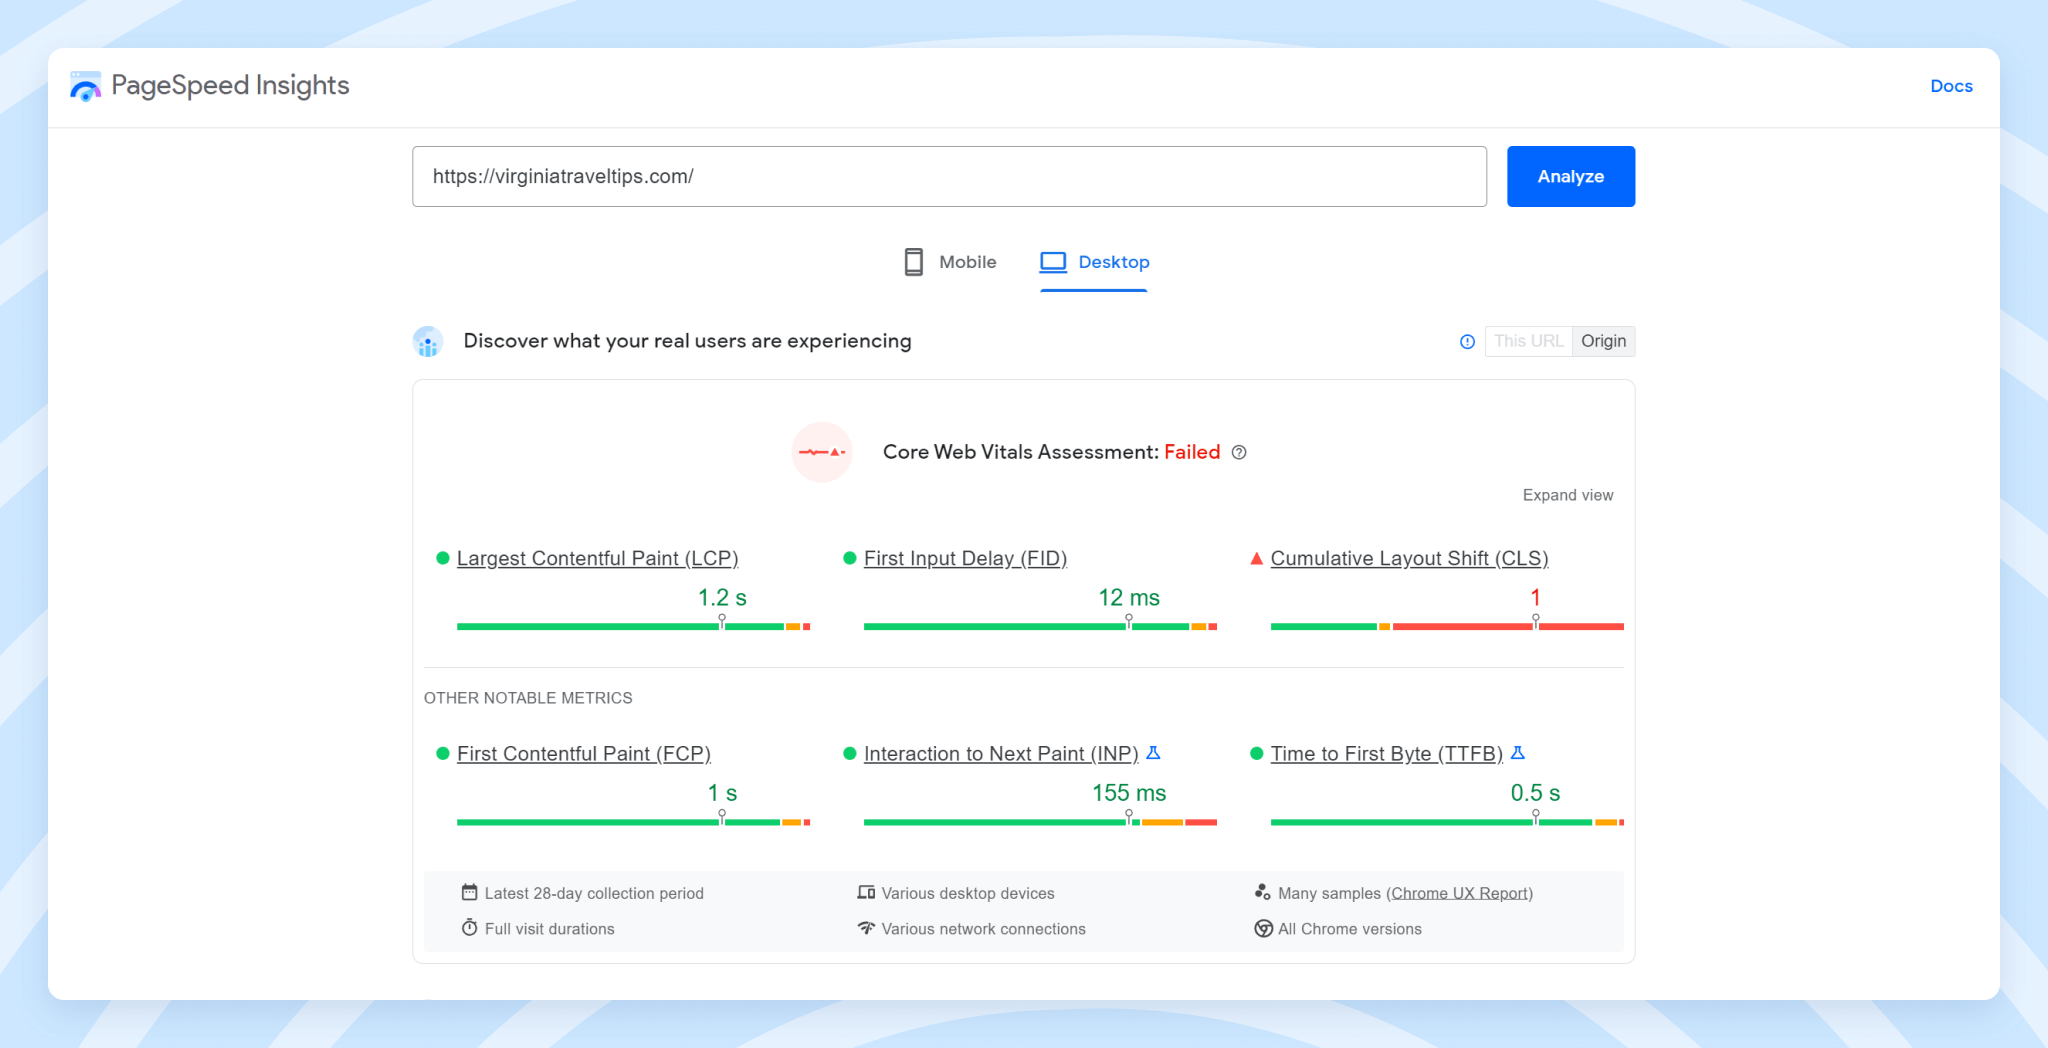This screenshot has width=2048, height=1048.
Task: Click the real users data icon
Action: [428, 342]
